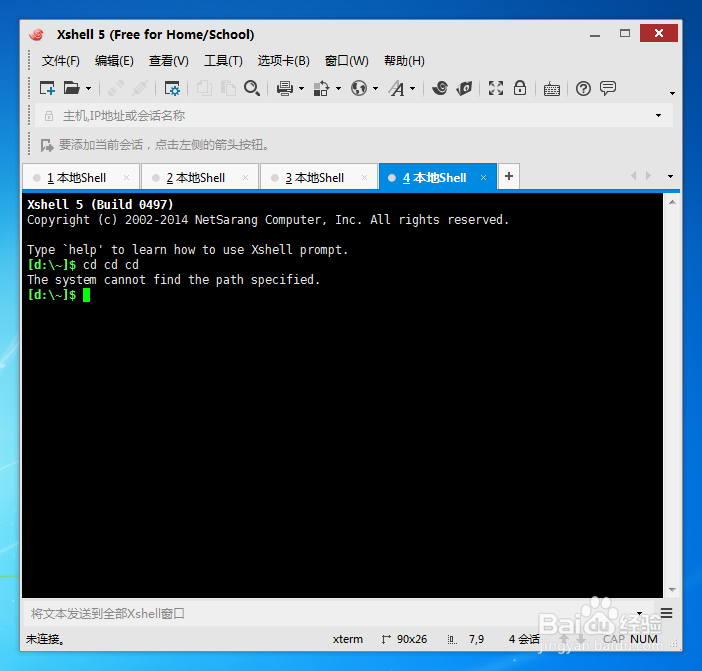This screenshot has width=702, height=671.
Task: Click the Xshell logo icon in title bar
Action: tap(37, 34)
